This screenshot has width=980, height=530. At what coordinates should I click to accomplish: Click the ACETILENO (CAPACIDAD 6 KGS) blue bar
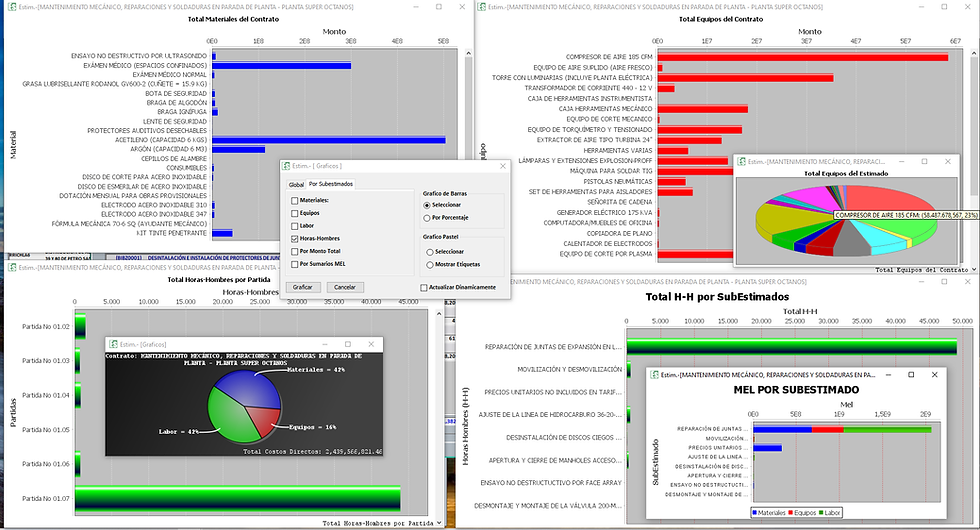click(x=329, y=140)
